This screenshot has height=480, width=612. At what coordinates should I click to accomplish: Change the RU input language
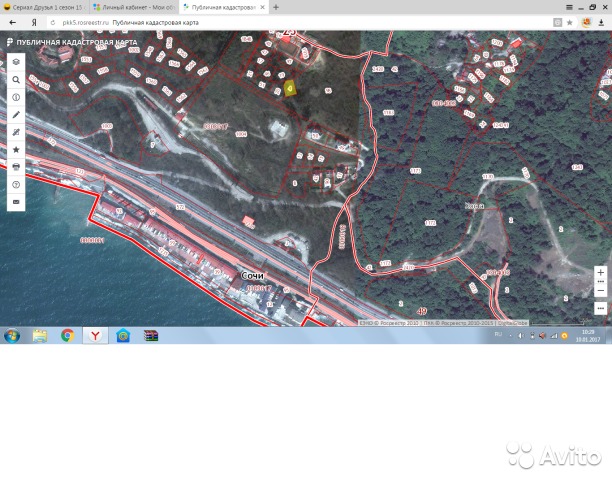coord(498,334)
